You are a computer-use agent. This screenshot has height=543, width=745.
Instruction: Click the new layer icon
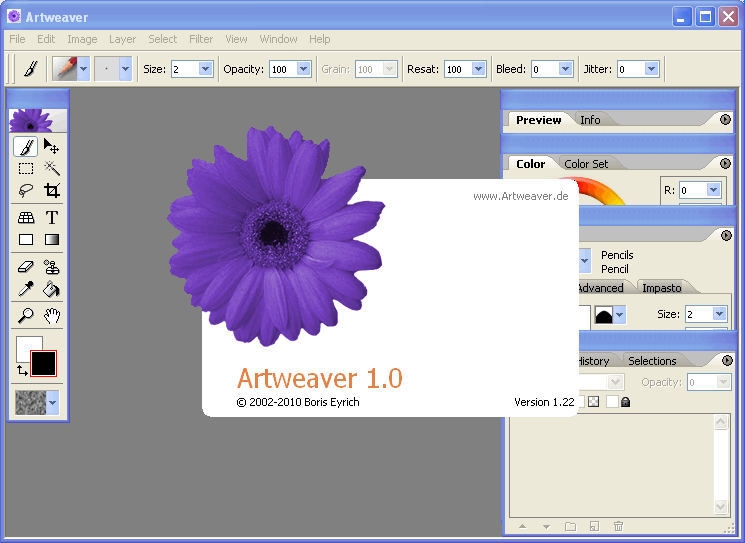[x=594, y=526]
